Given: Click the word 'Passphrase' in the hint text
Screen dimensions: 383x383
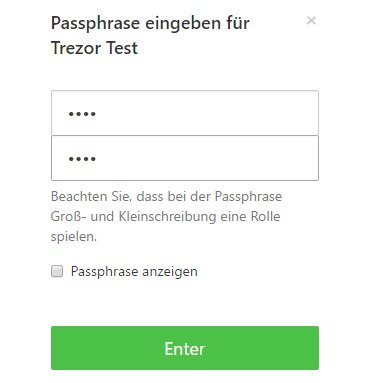Looking at the screenshot, I should [x=248, y=196].
